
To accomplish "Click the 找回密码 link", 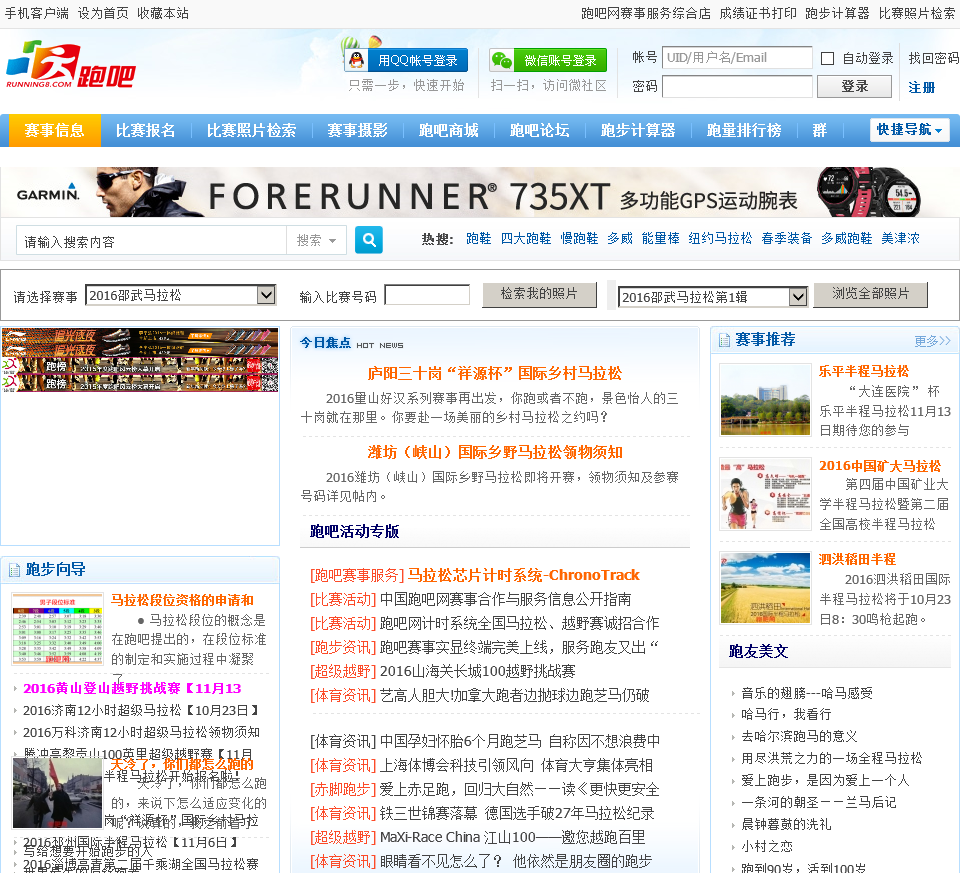I will tap(933, 58).
